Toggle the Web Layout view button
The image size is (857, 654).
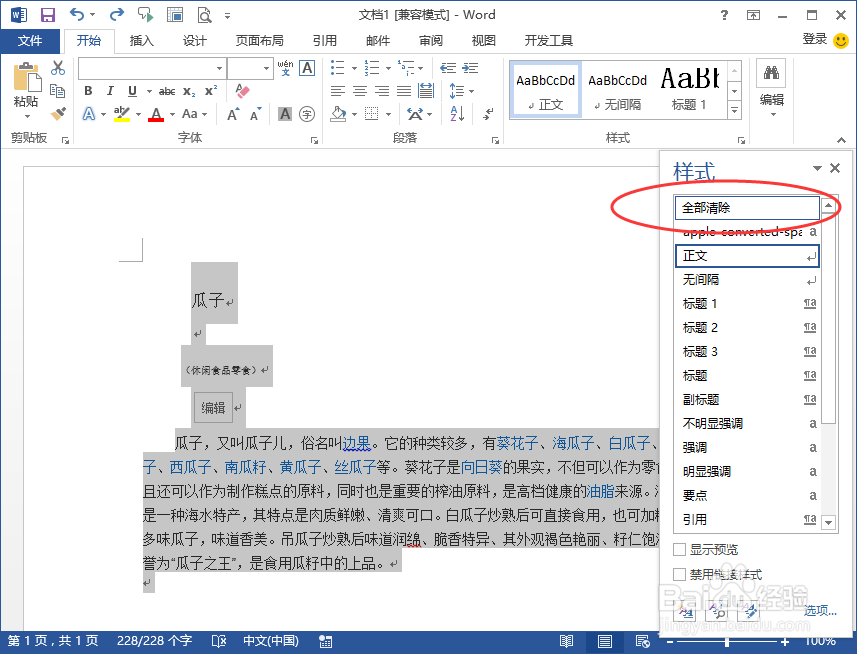641,641
